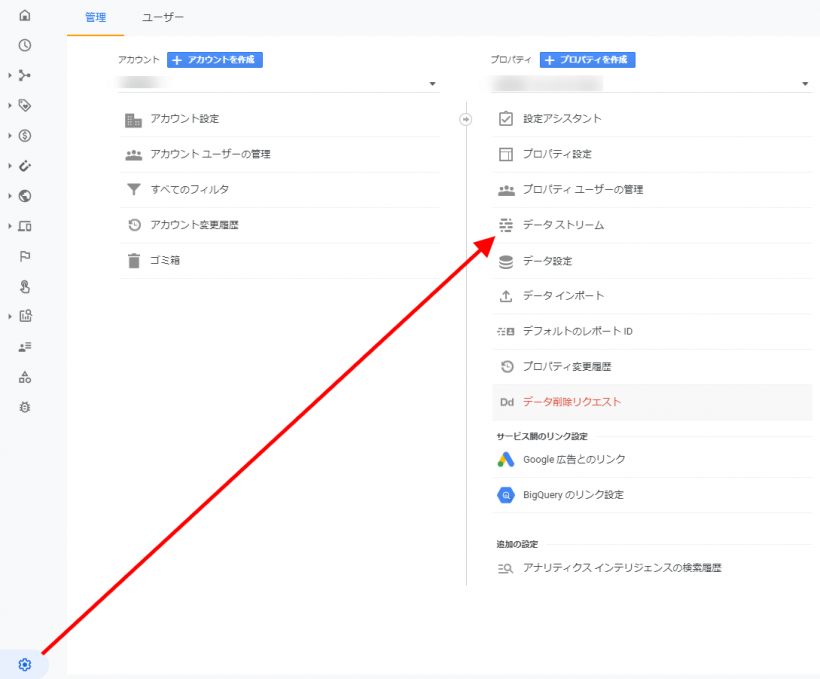
Task: Click the Google 広告とのリンク icon
Action: click(505, 459)
